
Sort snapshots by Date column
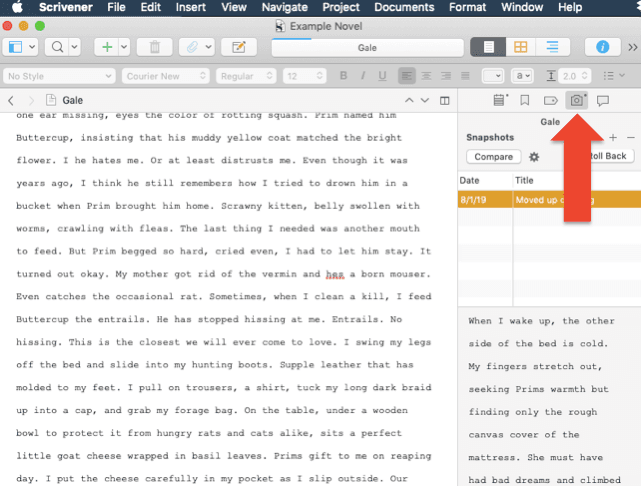pos(485,180)
